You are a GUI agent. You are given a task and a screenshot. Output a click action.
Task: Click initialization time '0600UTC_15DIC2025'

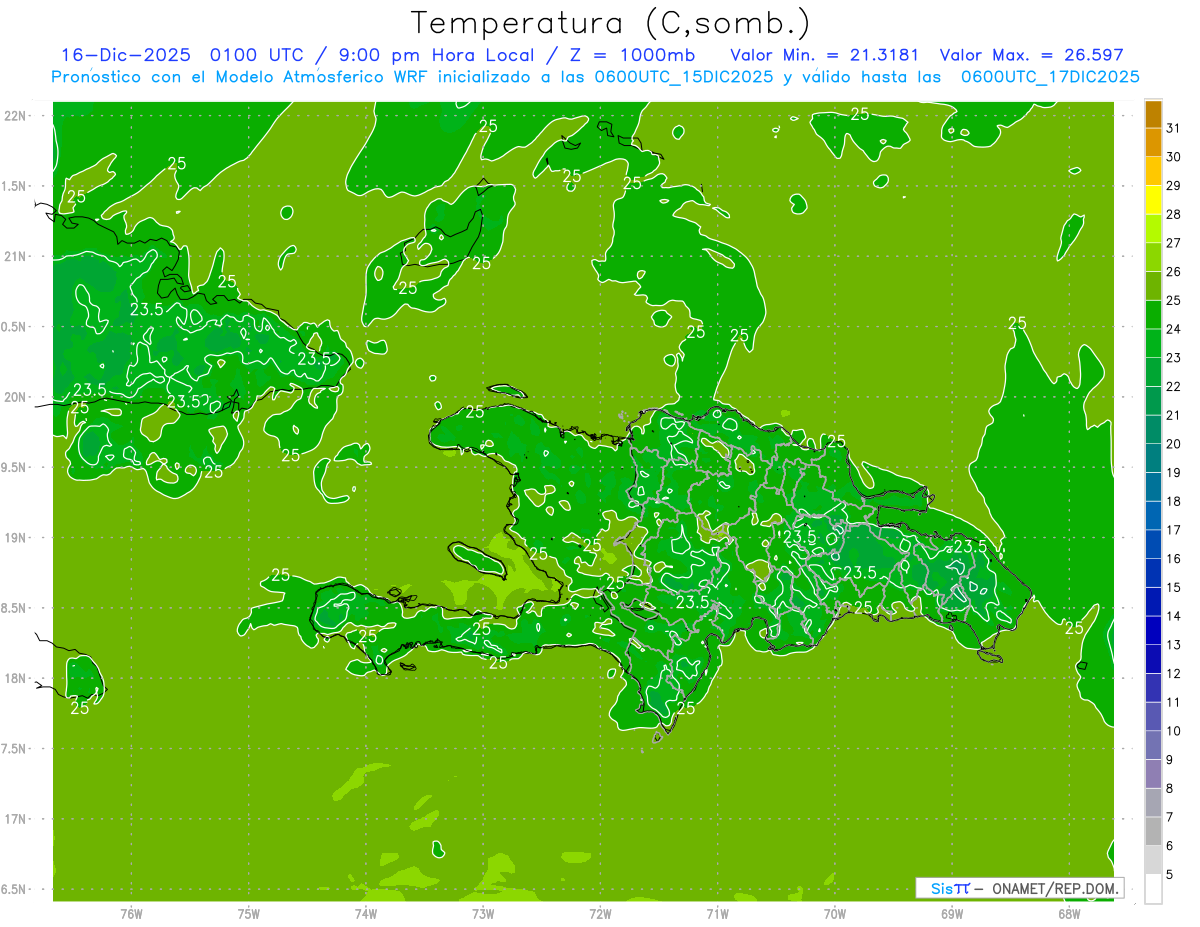(683, 77)
